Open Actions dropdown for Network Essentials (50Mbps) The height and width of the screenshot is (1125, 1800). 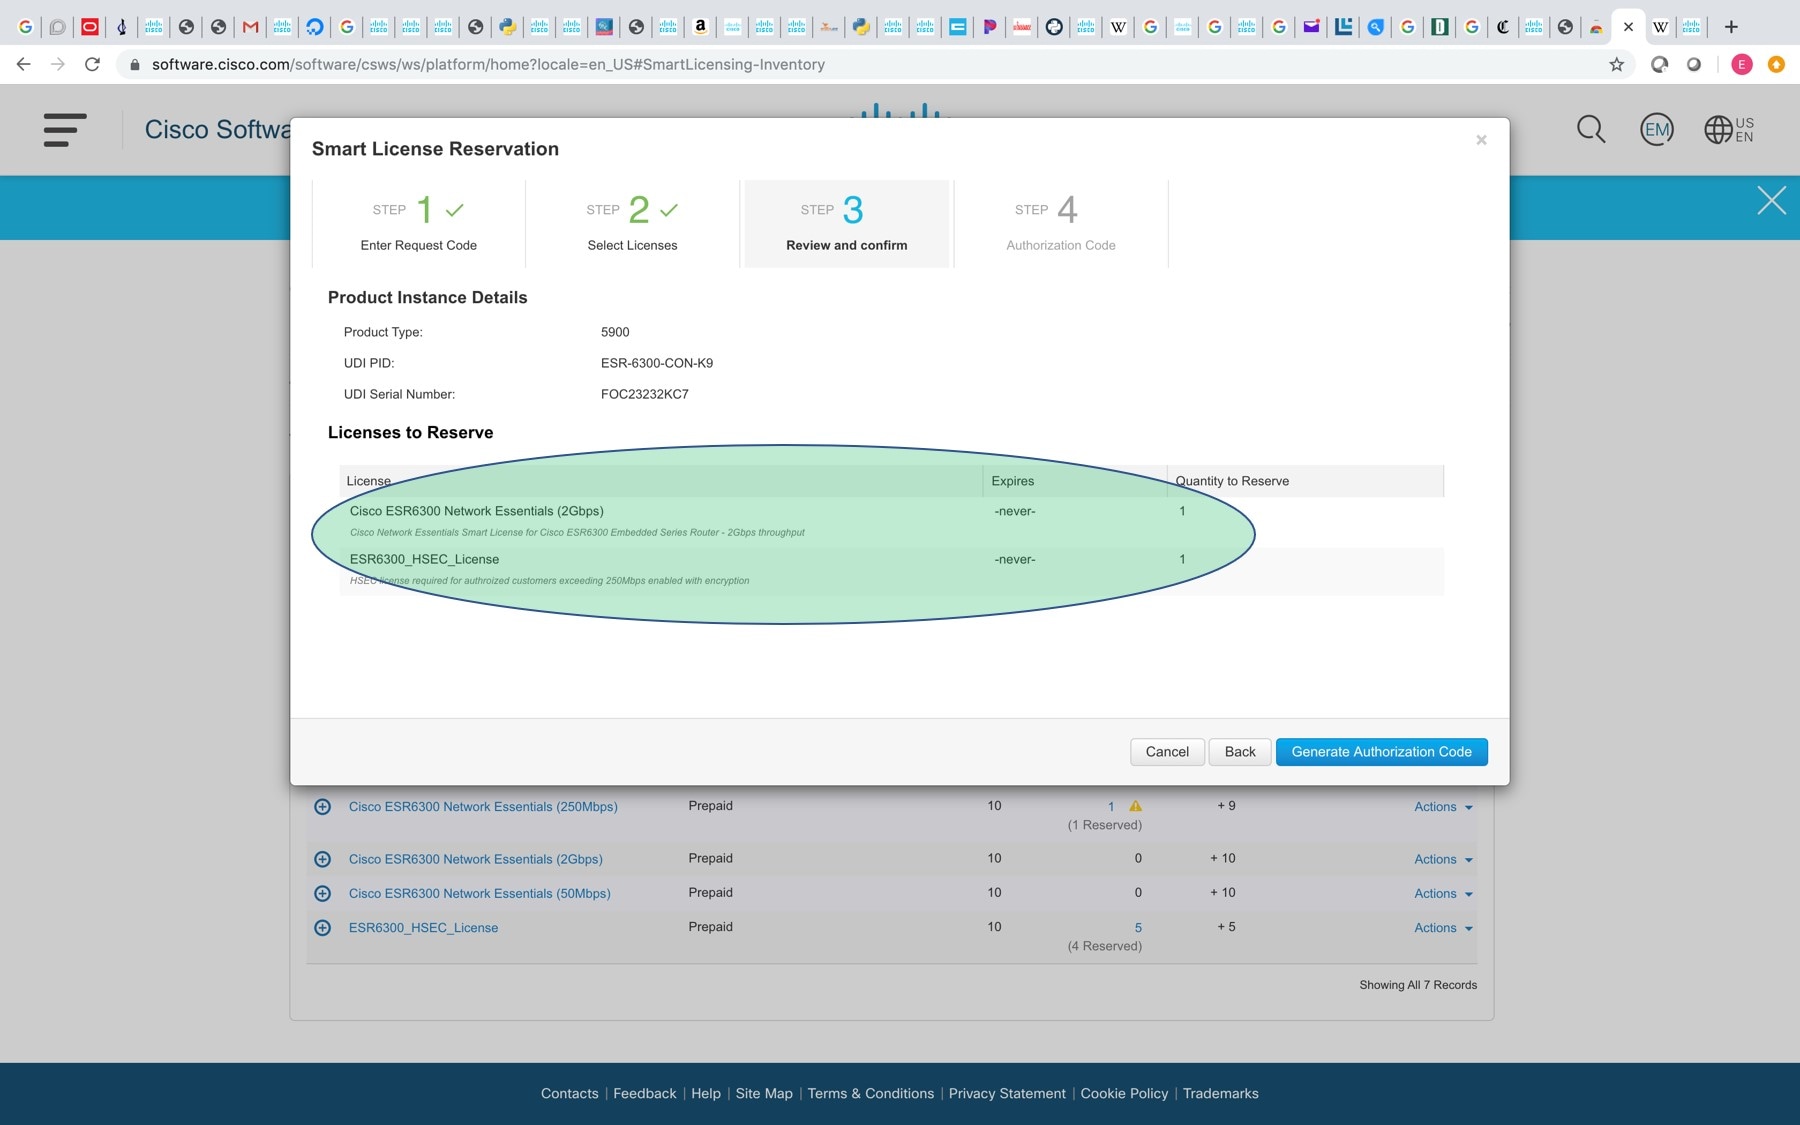click(x=1443, y=893)
